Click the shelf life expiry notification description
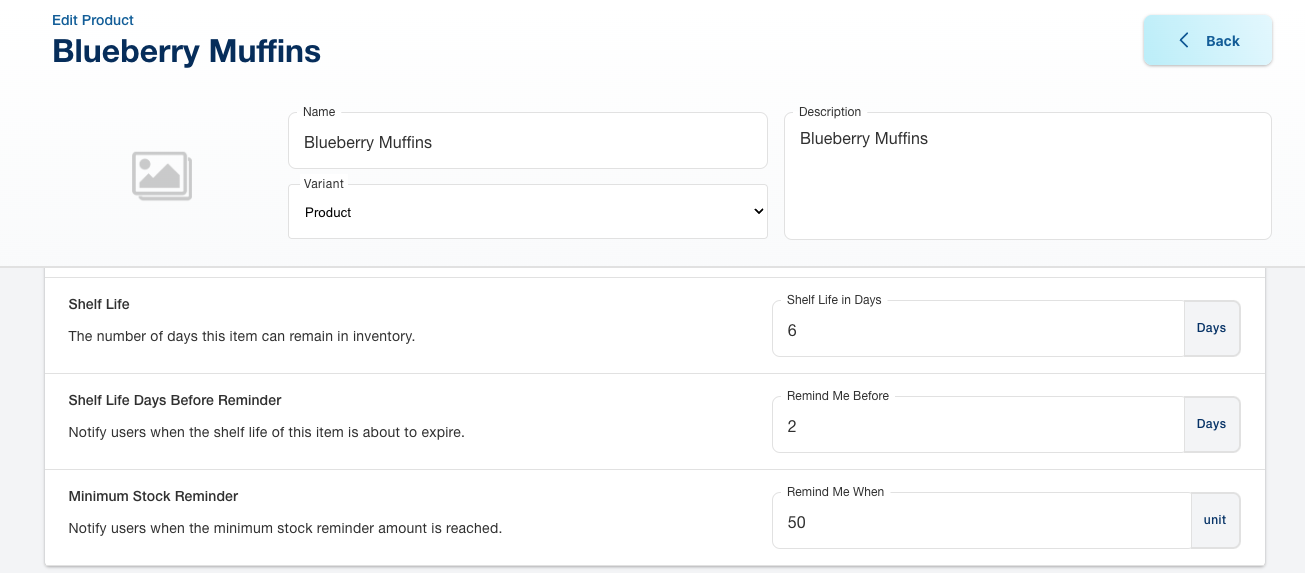This screenshot has height=573, width=1305. tap(266, 432)
